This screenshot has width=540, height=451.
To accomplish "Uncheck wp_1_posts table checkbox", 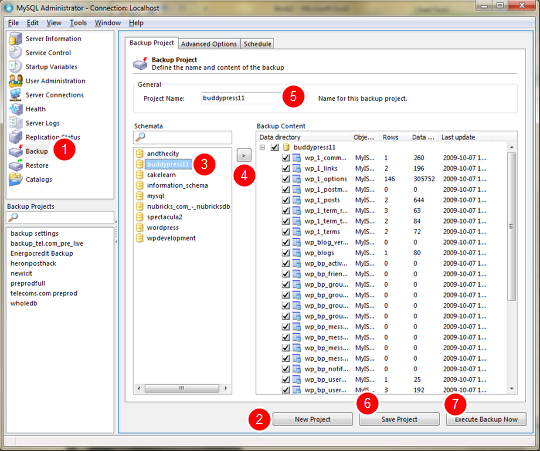I will pos(286,200).
